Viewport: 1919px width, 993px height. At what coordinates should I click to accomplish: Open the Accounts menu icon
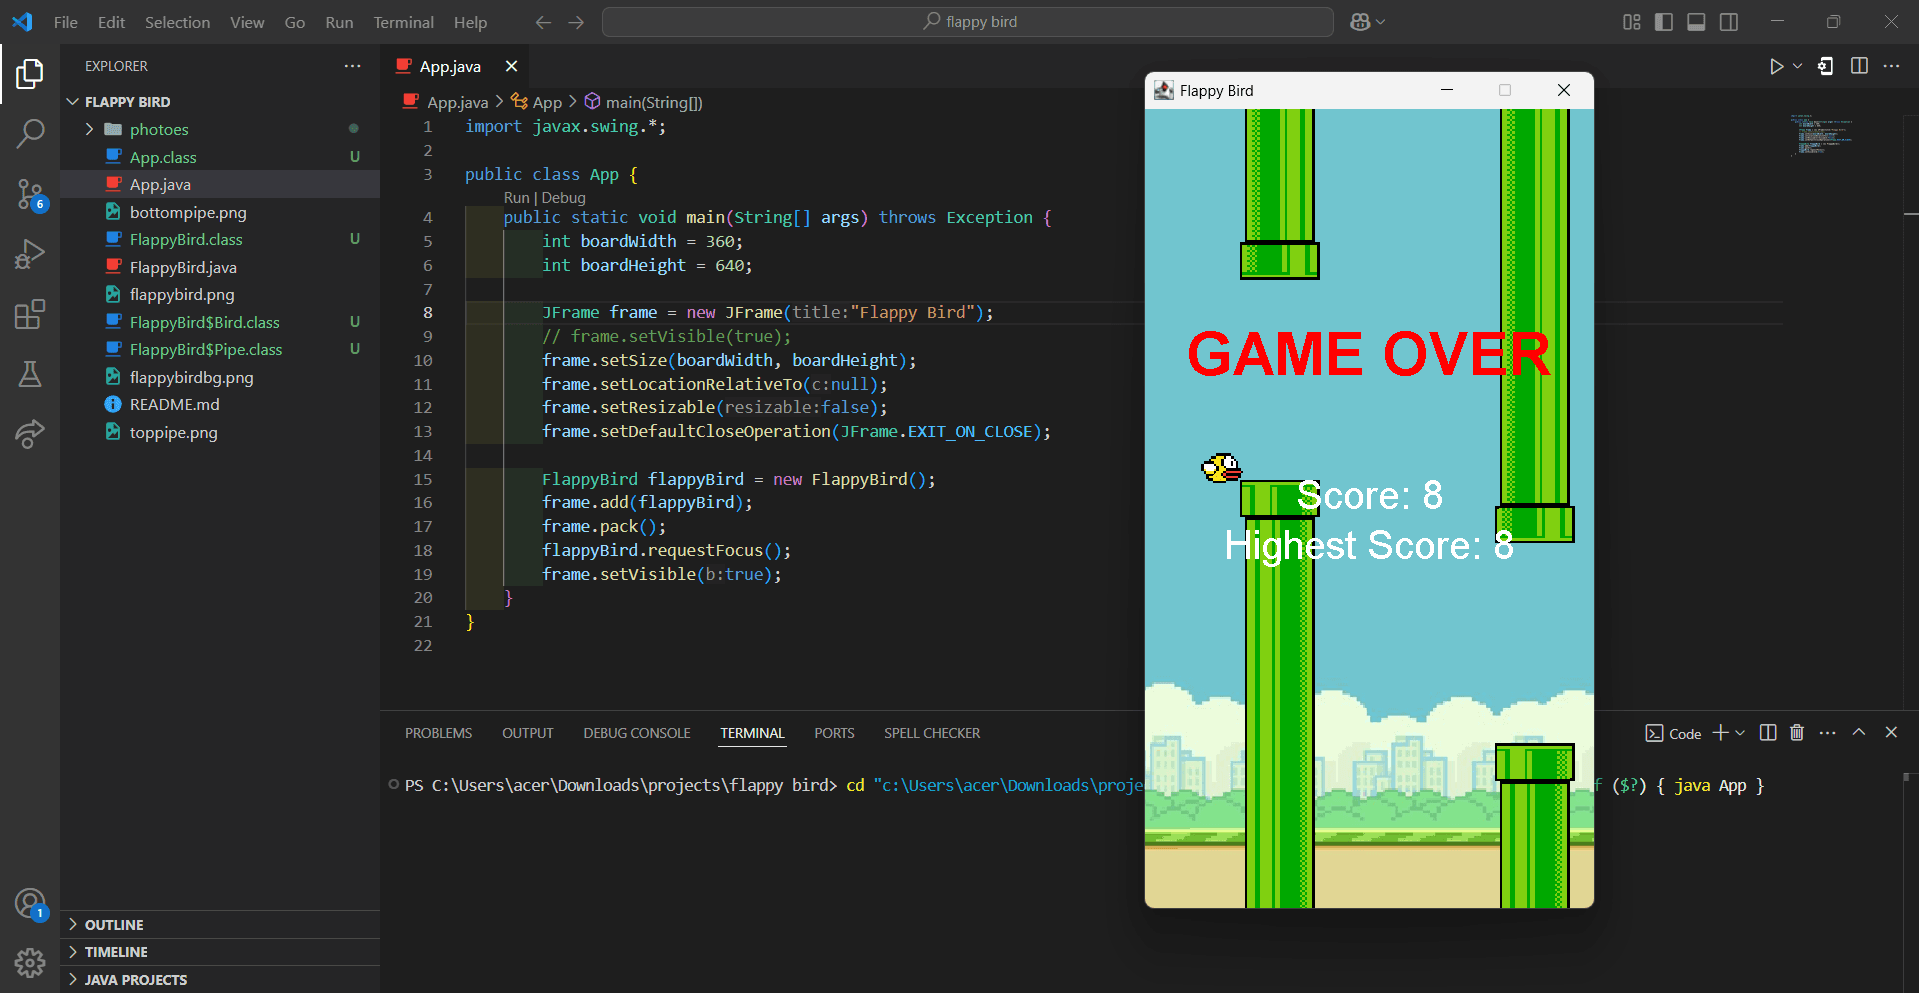(30, 904)
